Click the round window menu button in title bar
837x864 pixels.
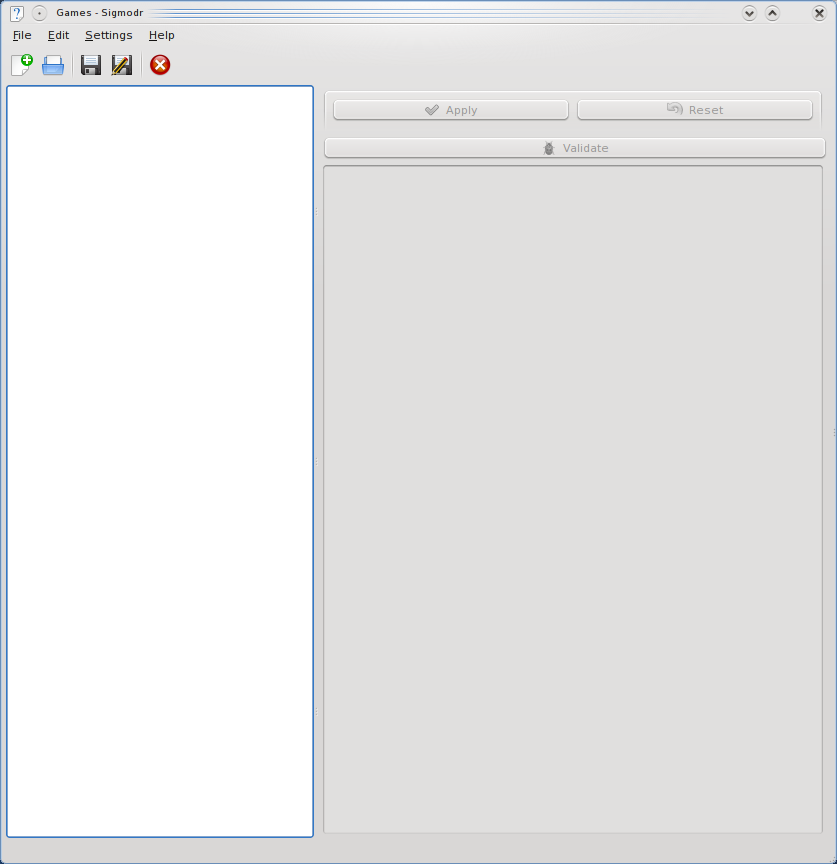click(x=39, y=13)
